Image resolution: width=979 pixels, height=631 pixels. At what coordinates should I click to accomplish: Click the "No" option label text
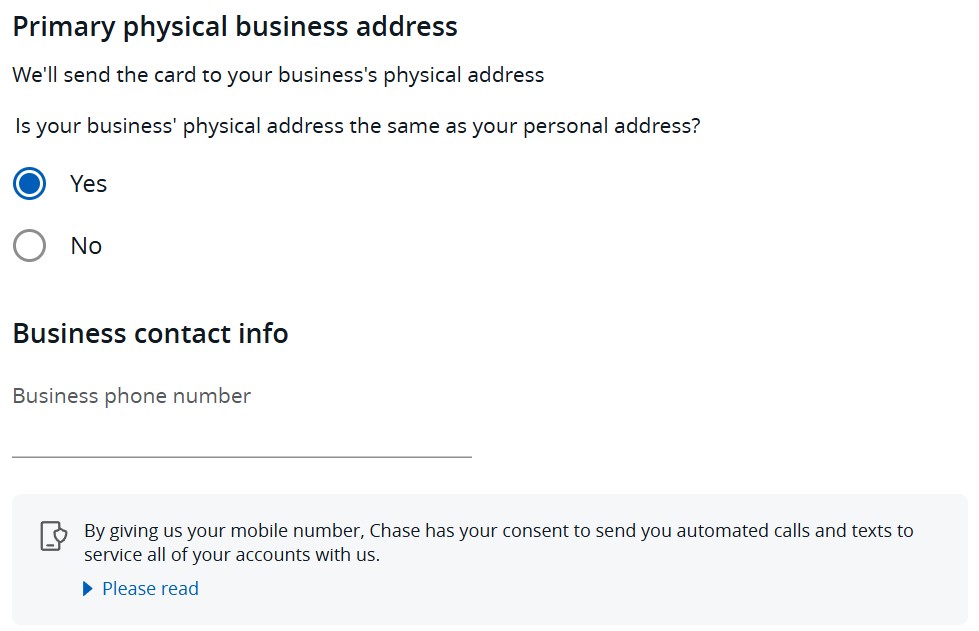[x=86, y=246]
